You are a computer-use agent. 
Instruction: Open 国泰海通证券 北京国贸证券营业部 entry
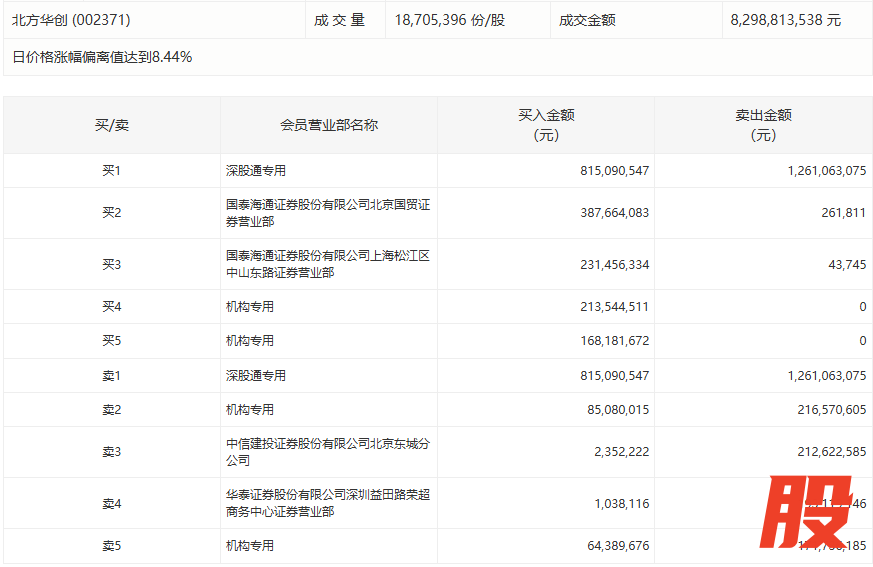click(328, 213)
